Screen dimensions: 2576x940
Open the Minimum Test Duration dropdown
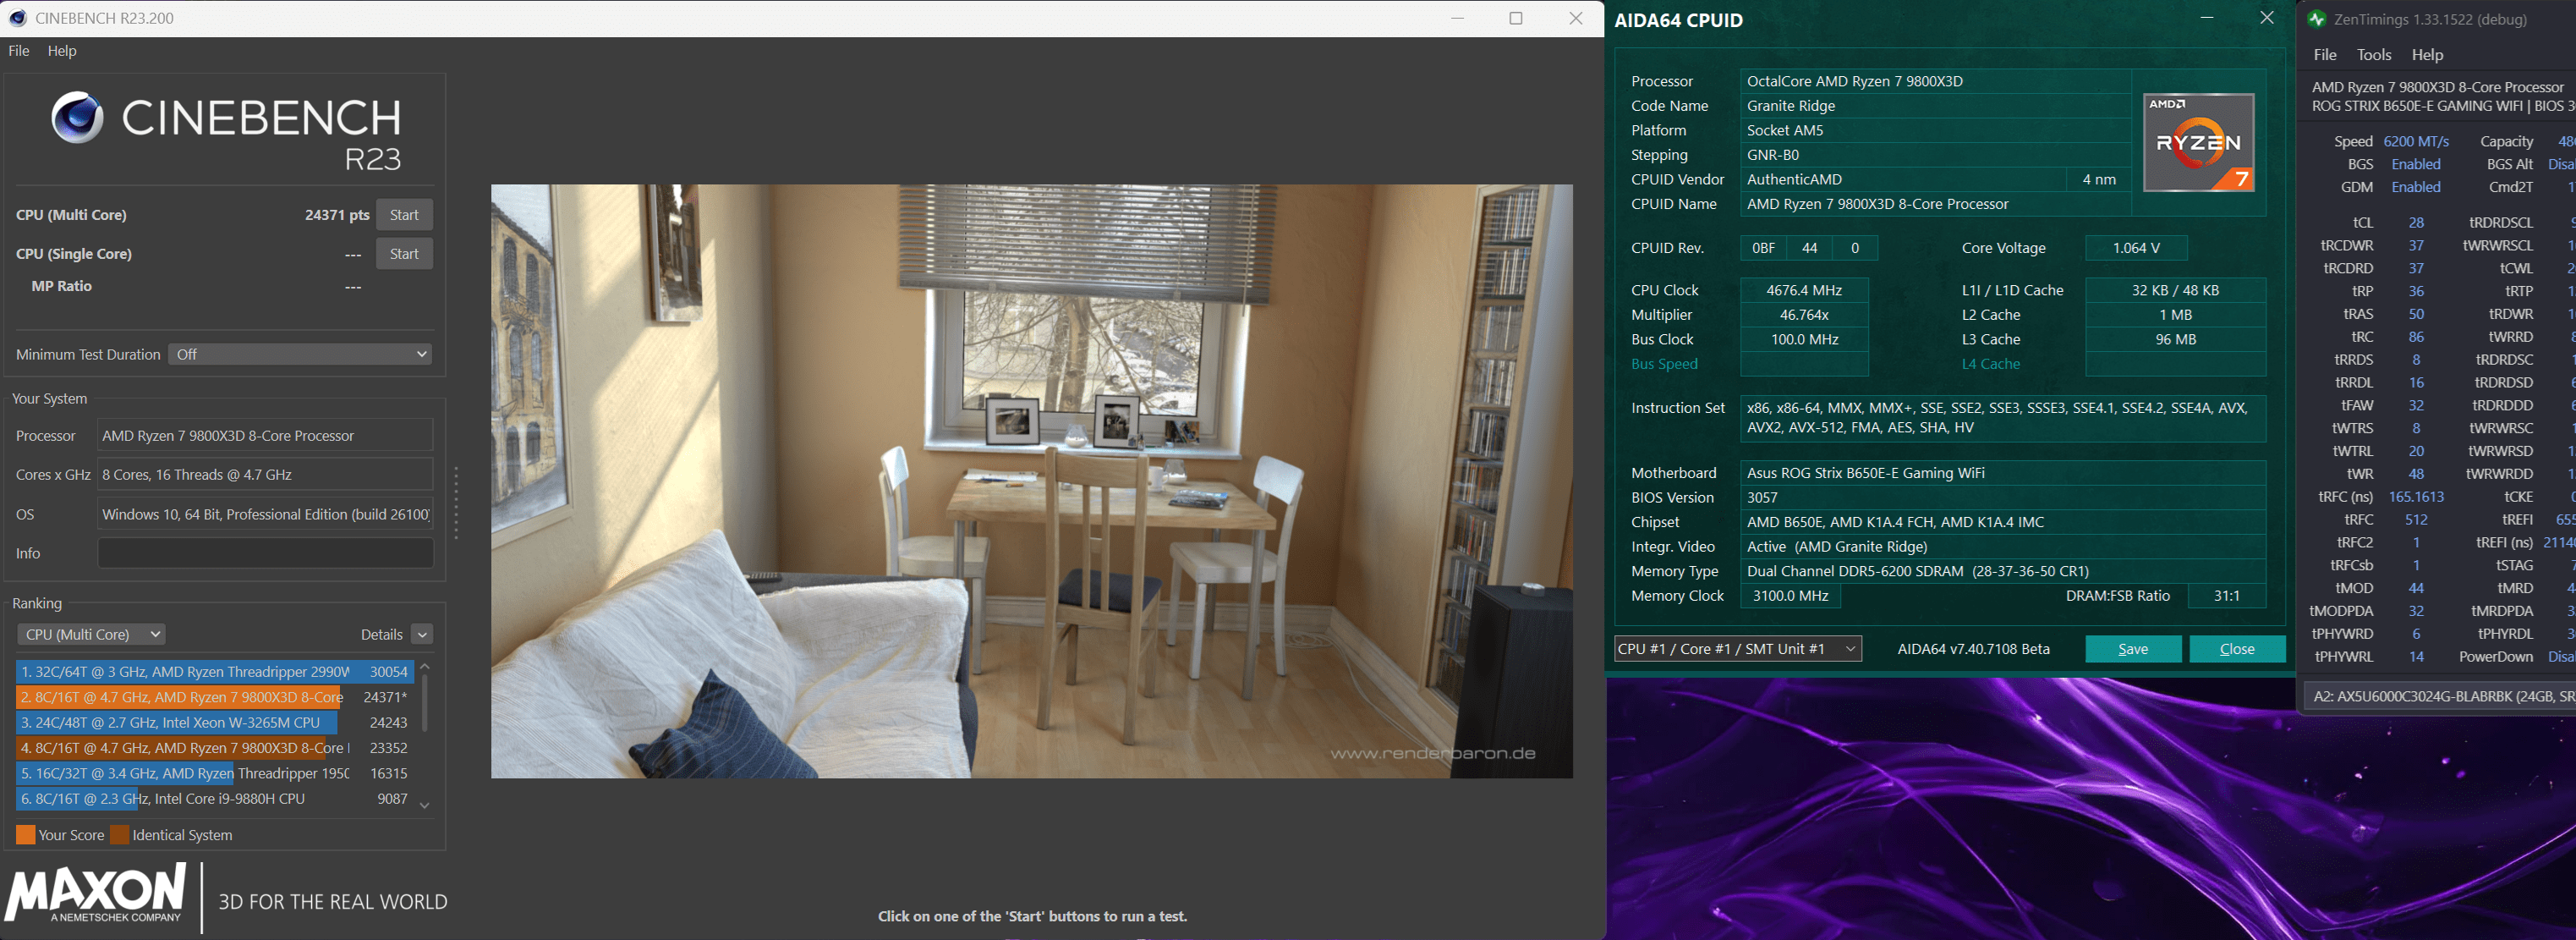tap(300, 354)
